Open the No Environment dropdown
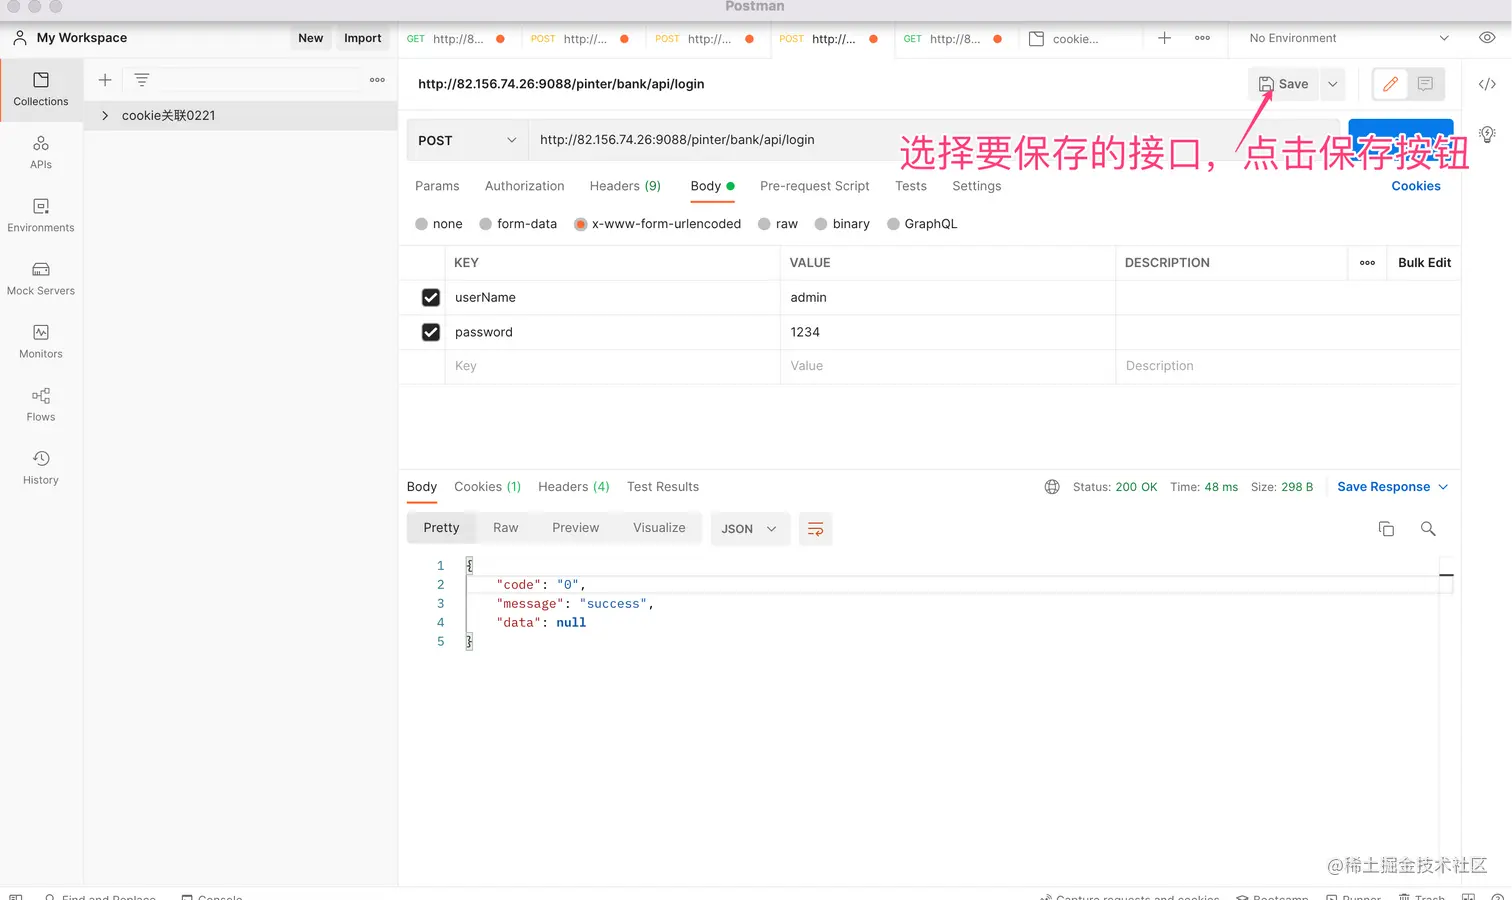The width and height of the screenshot is (1512, 900). (x=1348, y=38)
